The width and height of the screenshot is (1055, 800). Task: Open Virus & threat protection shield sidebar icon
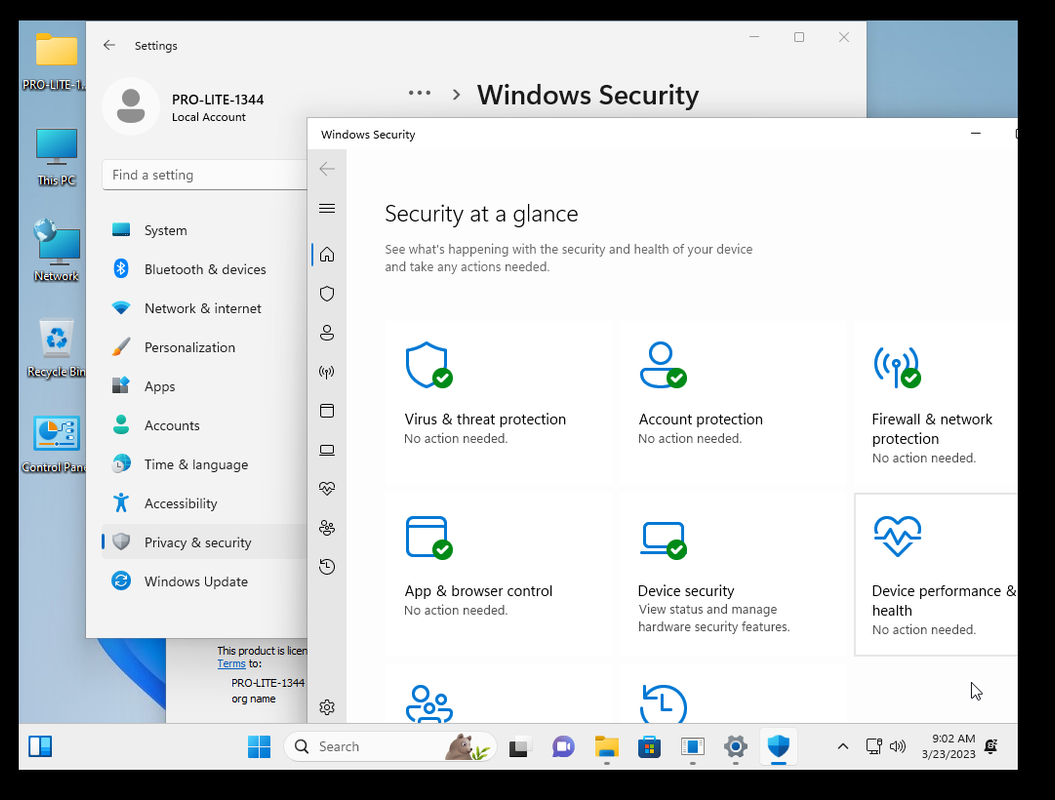click(327, 293)
